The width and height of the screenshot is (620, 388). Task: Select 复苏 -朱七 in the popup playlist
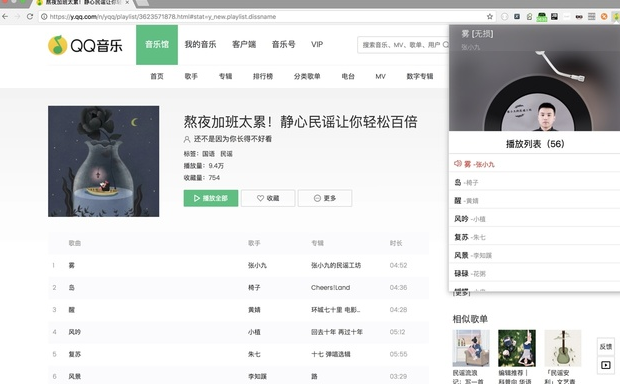534,237
